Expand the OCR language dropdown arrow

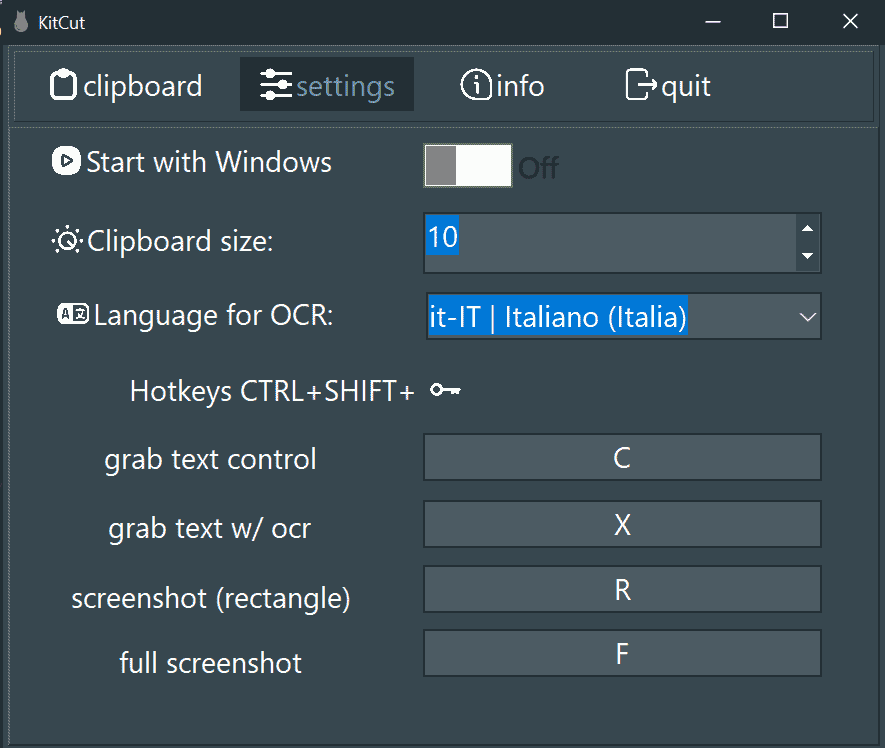(808, 317)
